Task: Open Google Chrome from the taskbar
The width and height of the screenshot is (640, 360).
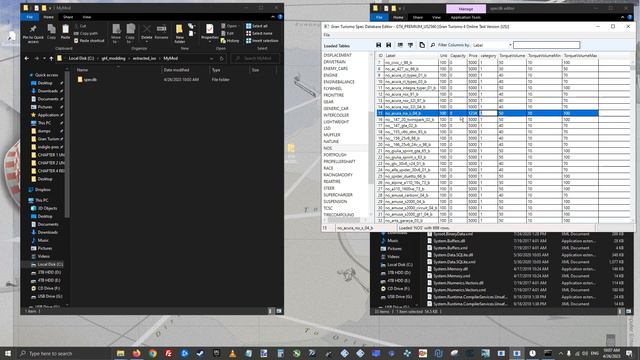Action: [x=152, y=353]
